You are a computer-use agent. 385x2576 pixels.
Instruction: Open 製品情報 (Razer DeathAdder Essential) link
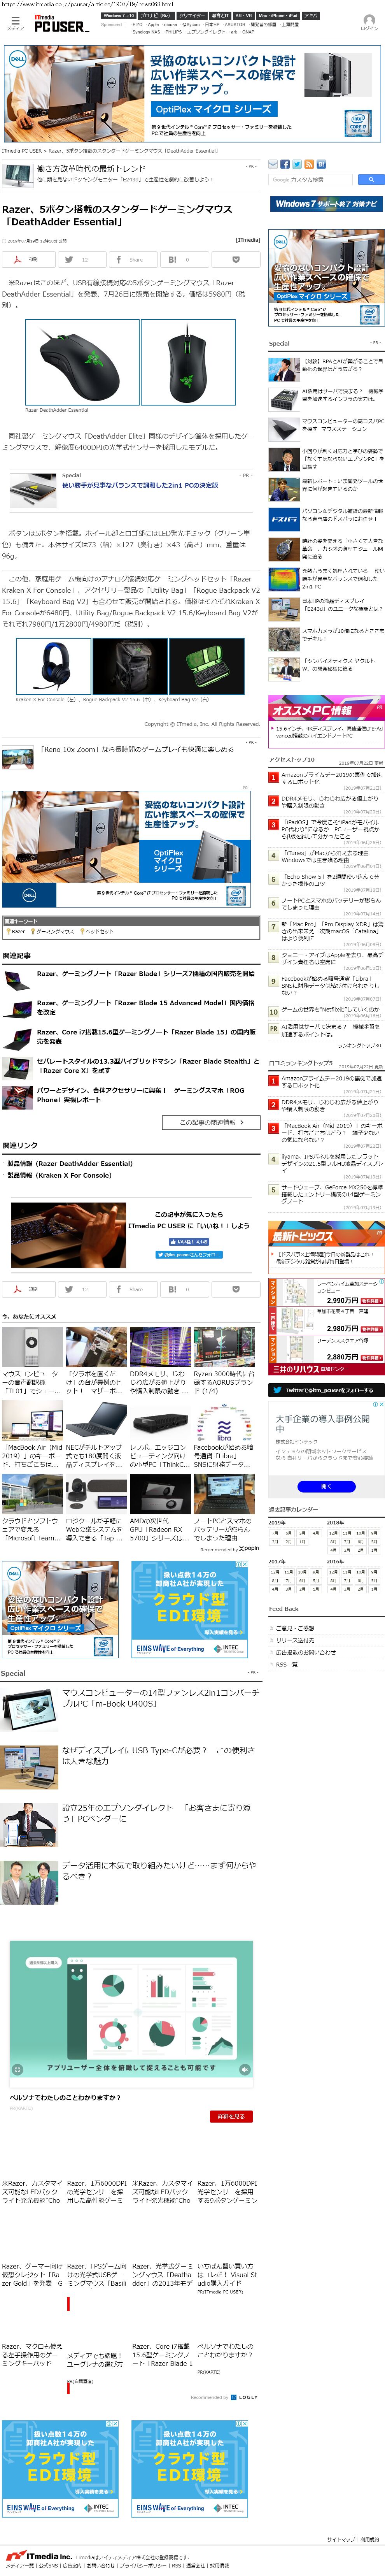point(70,1164)
